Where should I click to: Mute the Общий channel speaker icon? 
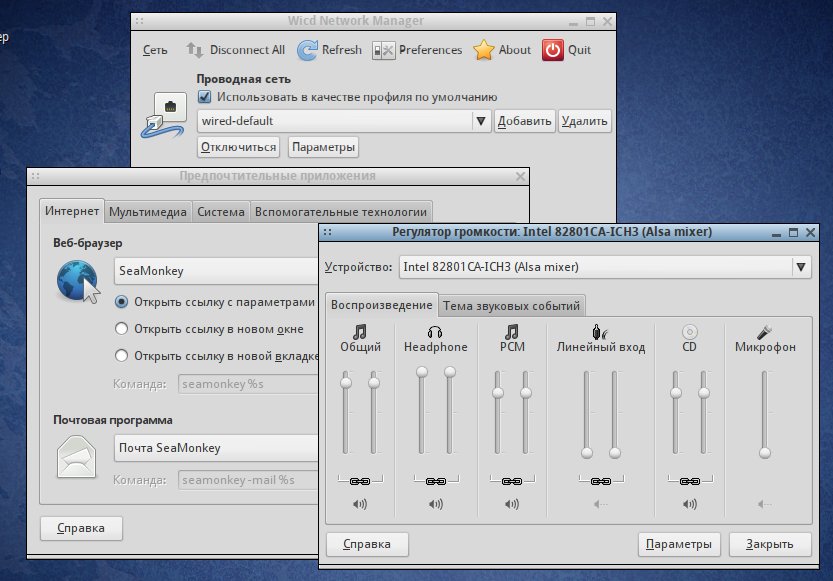pyautogui.click(x=360, y=504)
